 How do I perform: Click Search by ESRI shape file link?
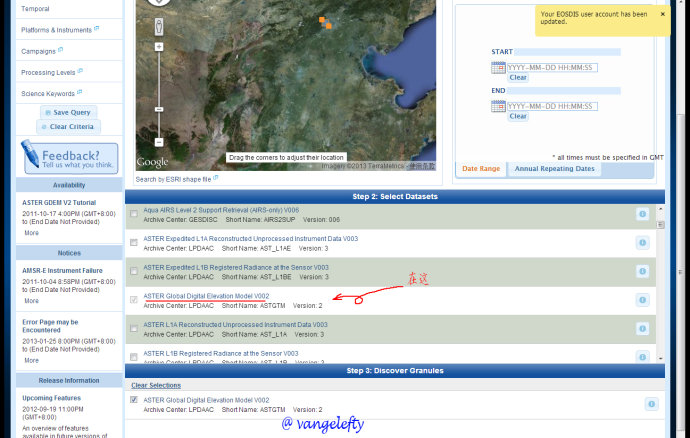click(173, 180)
